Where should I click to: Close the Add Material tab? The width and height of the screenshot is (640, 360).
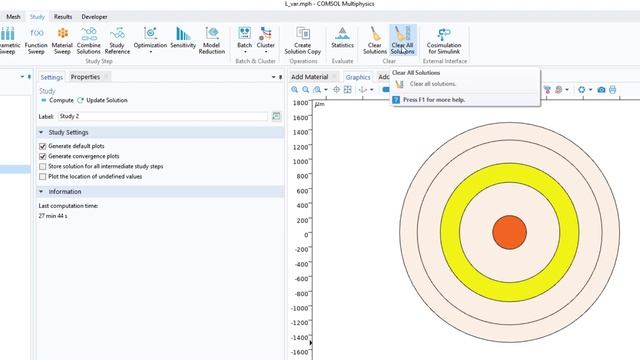click(334, 77)
